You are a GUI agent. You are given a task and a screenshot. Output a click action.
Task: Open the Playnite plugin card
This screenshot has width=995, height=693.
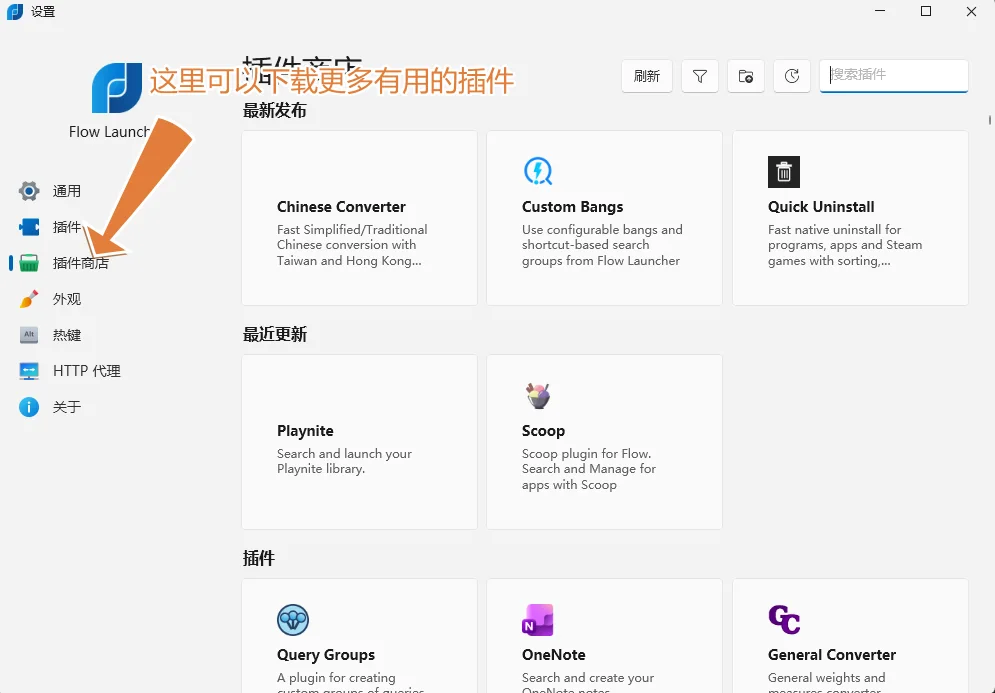coord(359,442)
